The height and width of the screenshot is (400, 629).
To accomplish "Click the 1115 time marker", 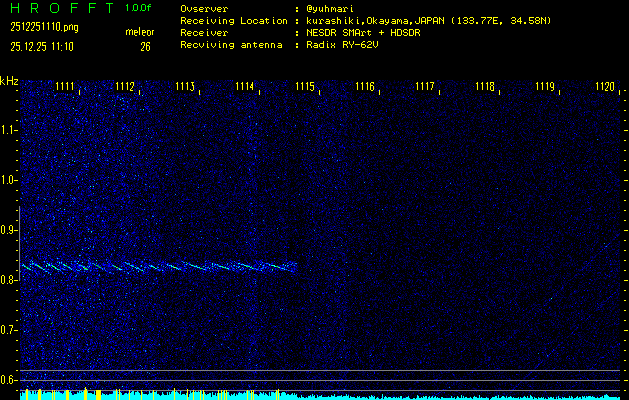I will tap(305, 87).
